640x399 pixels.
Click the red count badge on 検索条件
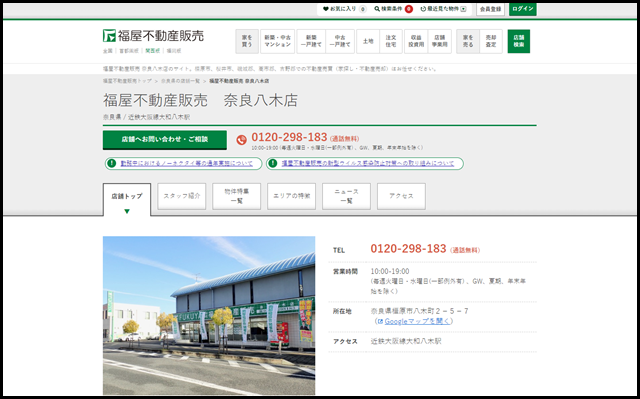(x=409, y=9)
